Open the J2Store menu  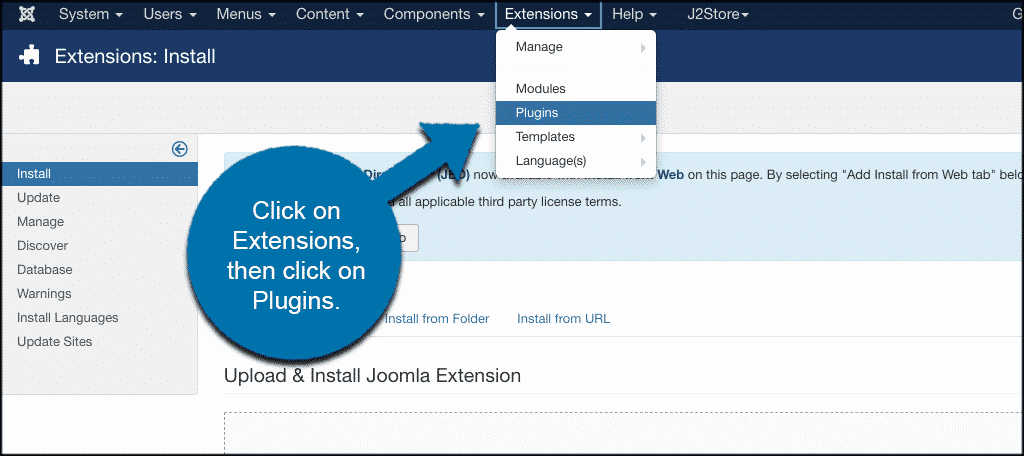[x=718, y=14]
